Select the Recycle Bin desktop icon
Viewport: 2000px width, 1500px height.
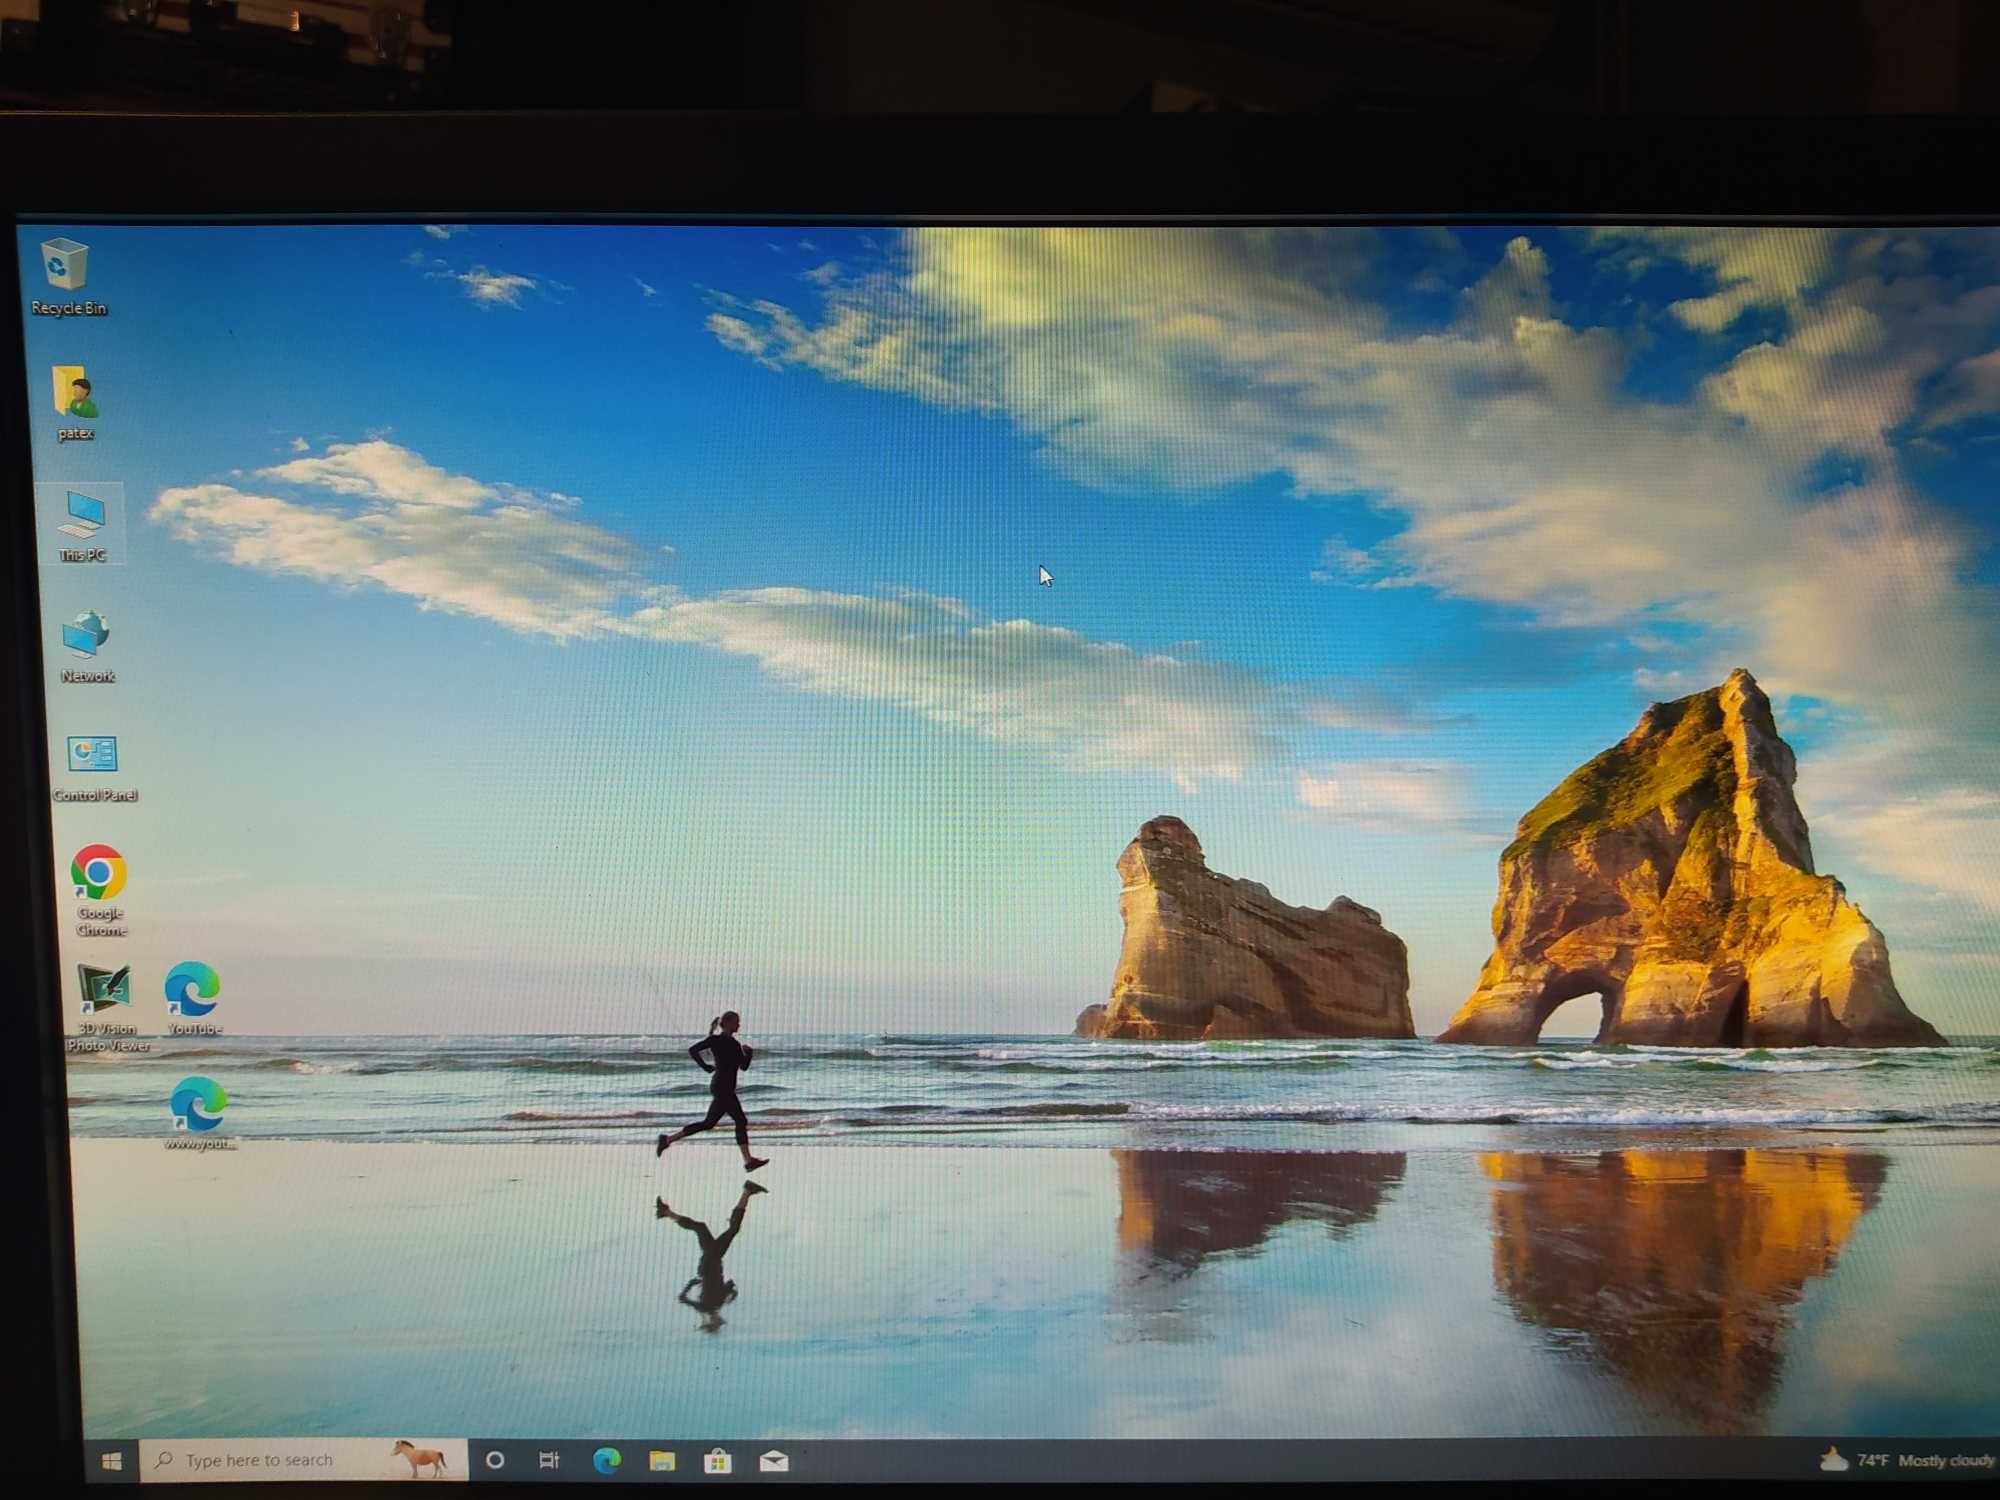tap(66, 277)
